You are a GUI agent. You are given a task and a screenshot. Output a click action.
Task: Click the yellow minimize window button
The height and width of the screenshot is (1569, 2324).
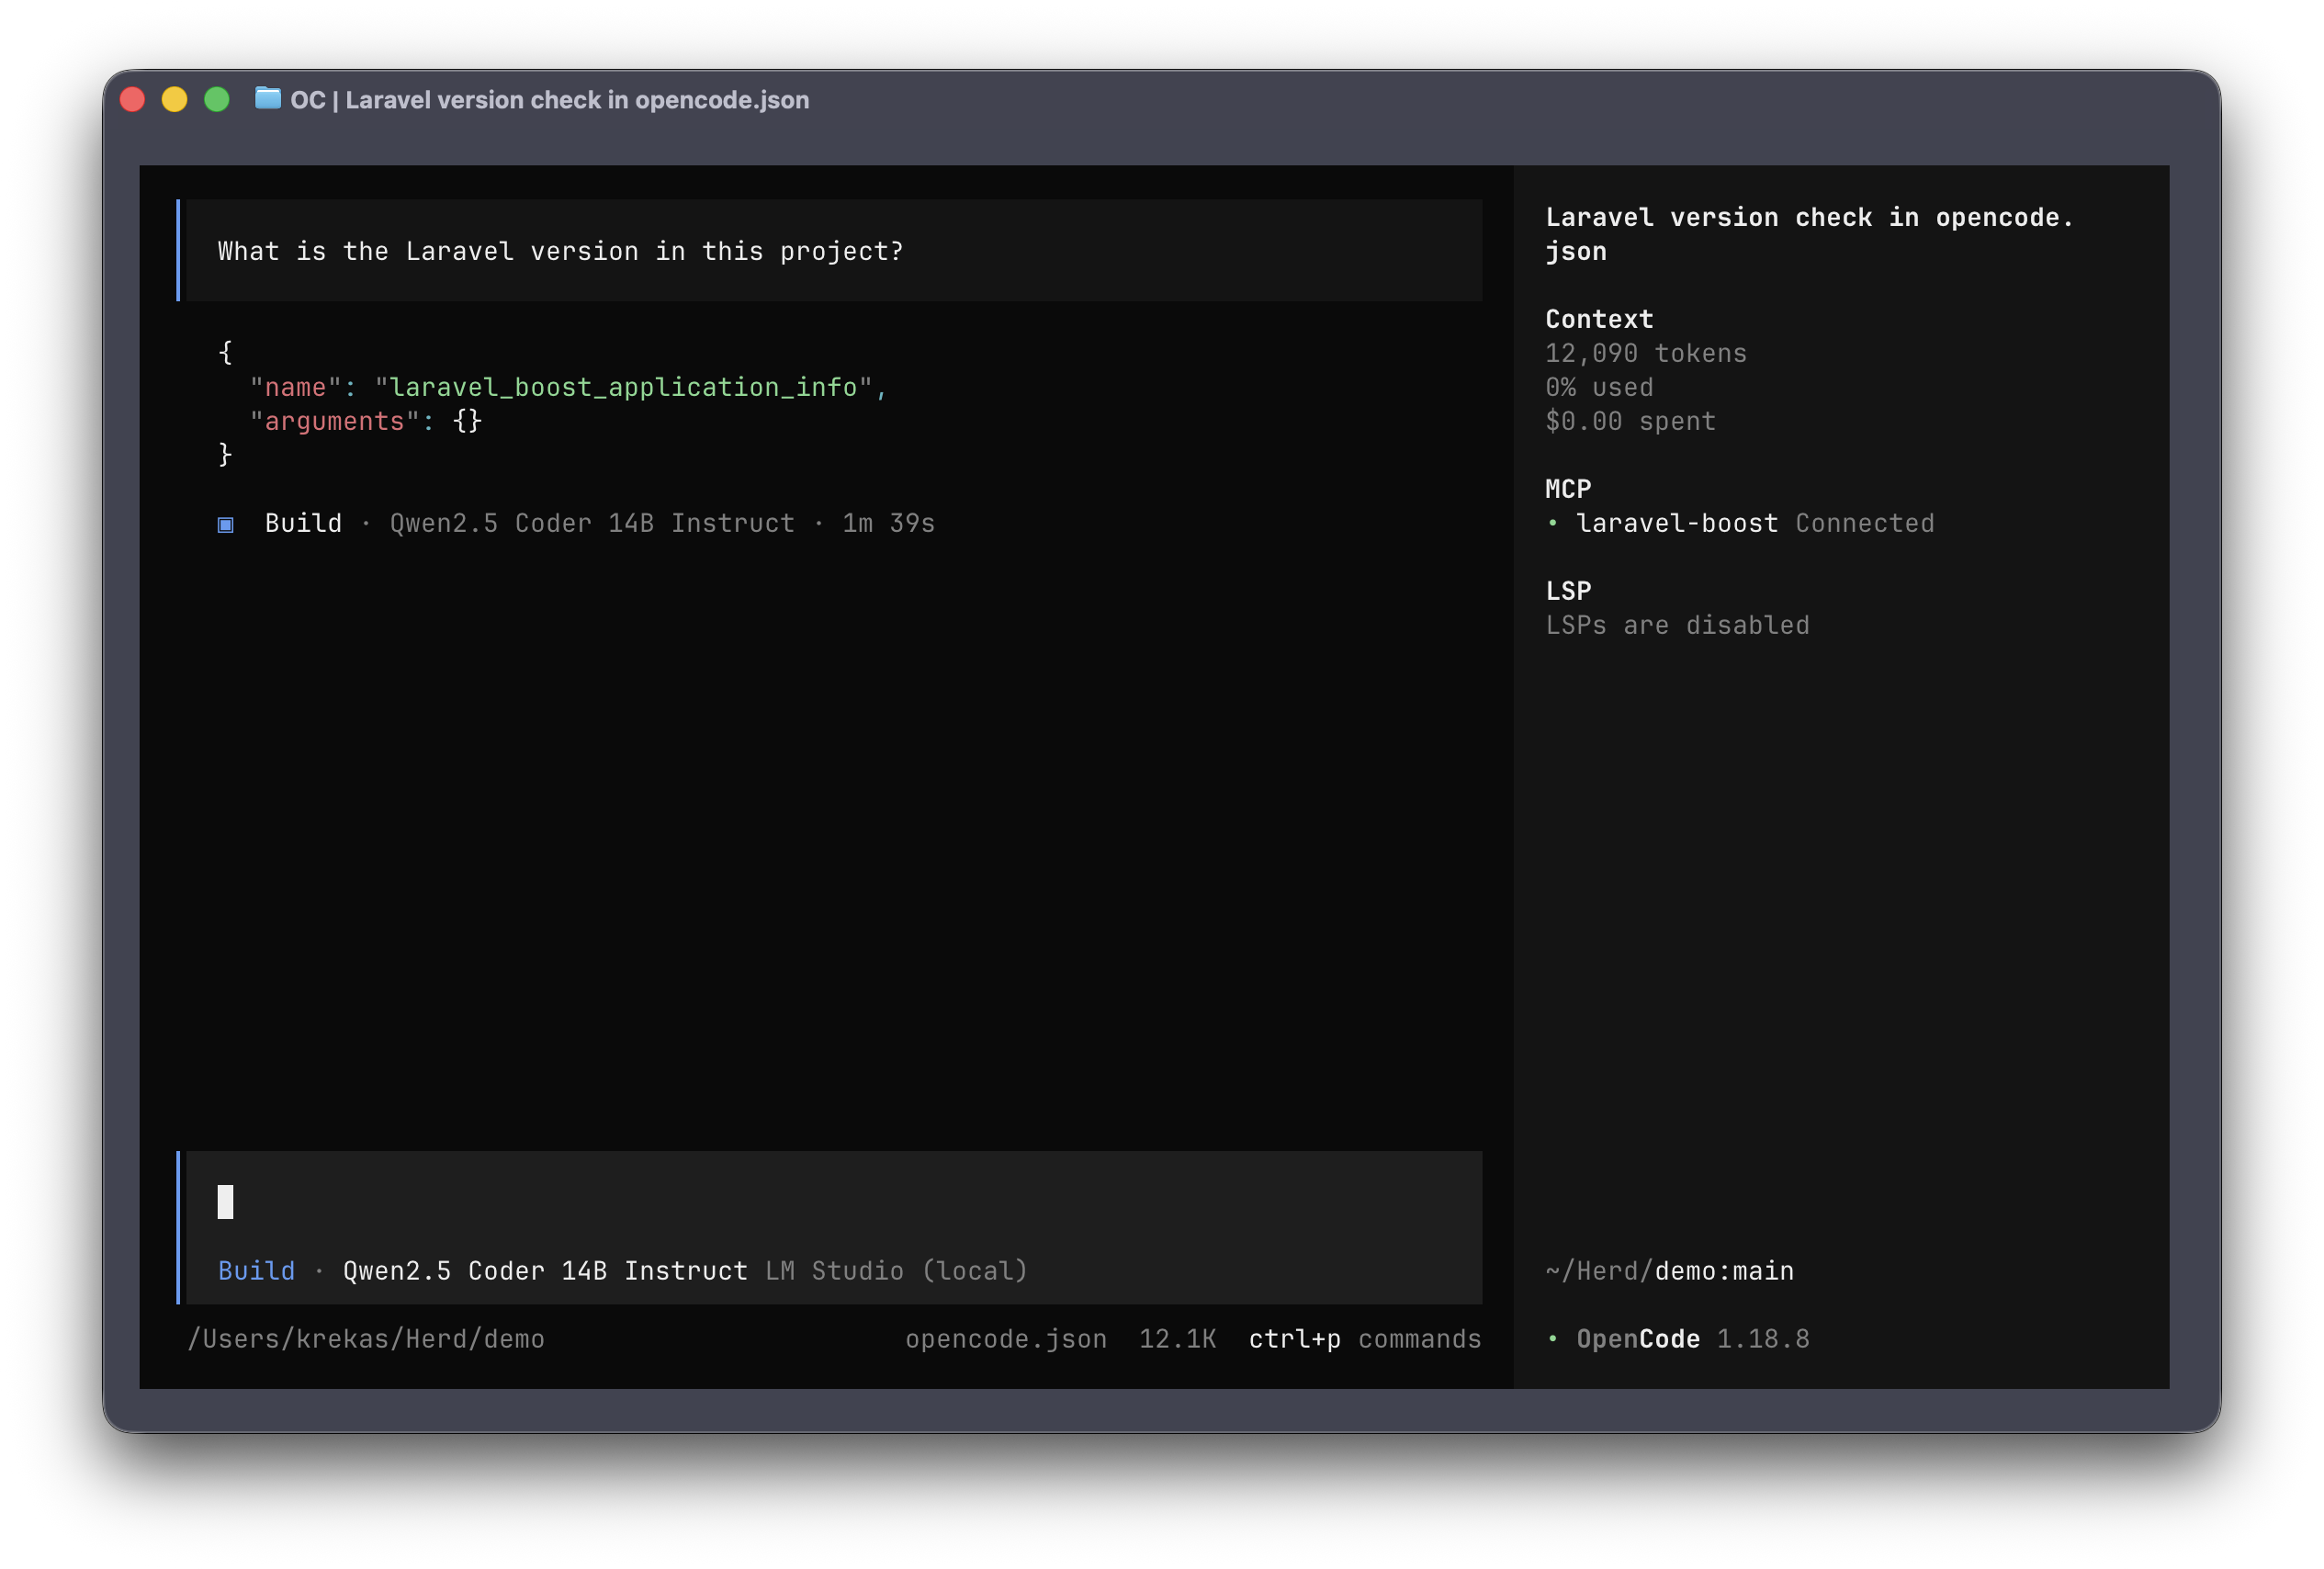[175, 99]
